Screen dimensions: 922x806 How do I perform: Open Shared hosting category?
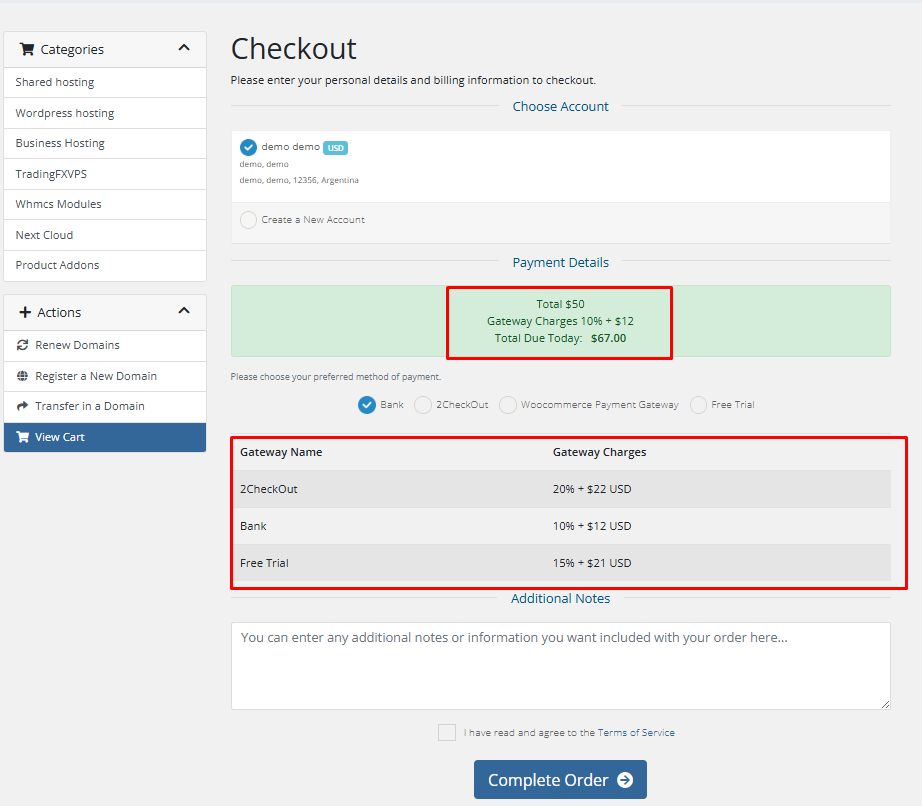pos(55,82)
